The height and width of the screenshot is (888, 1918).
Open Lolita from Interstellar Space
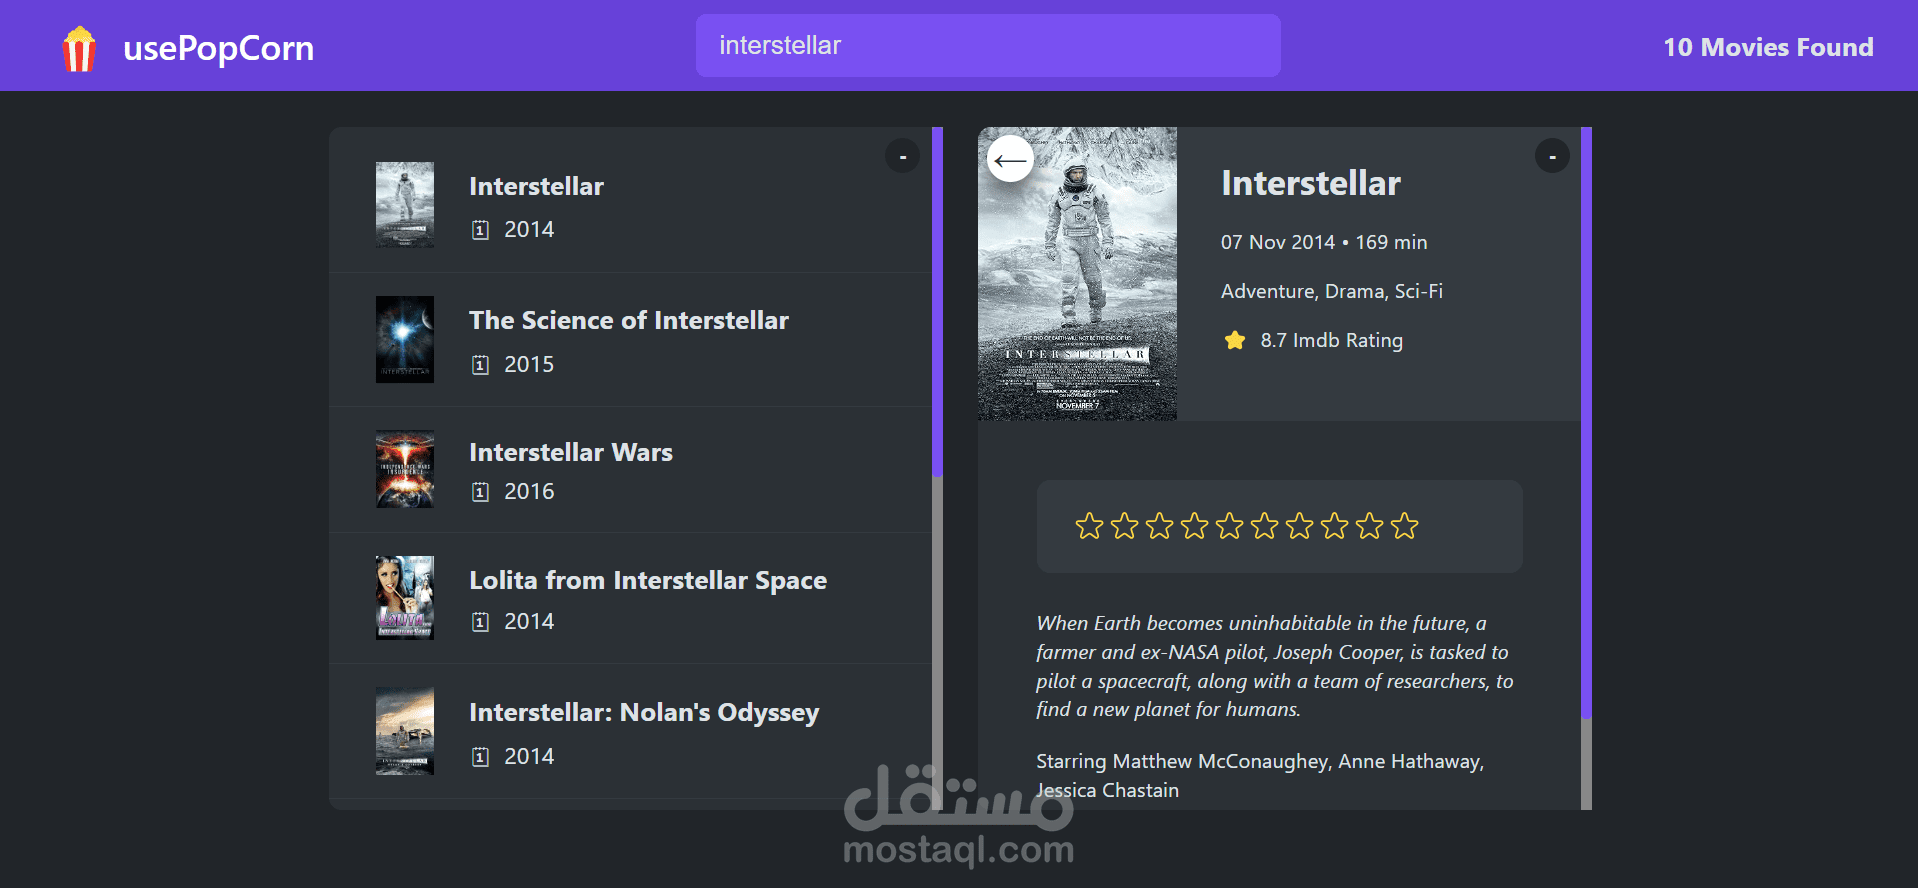[630, 598]
